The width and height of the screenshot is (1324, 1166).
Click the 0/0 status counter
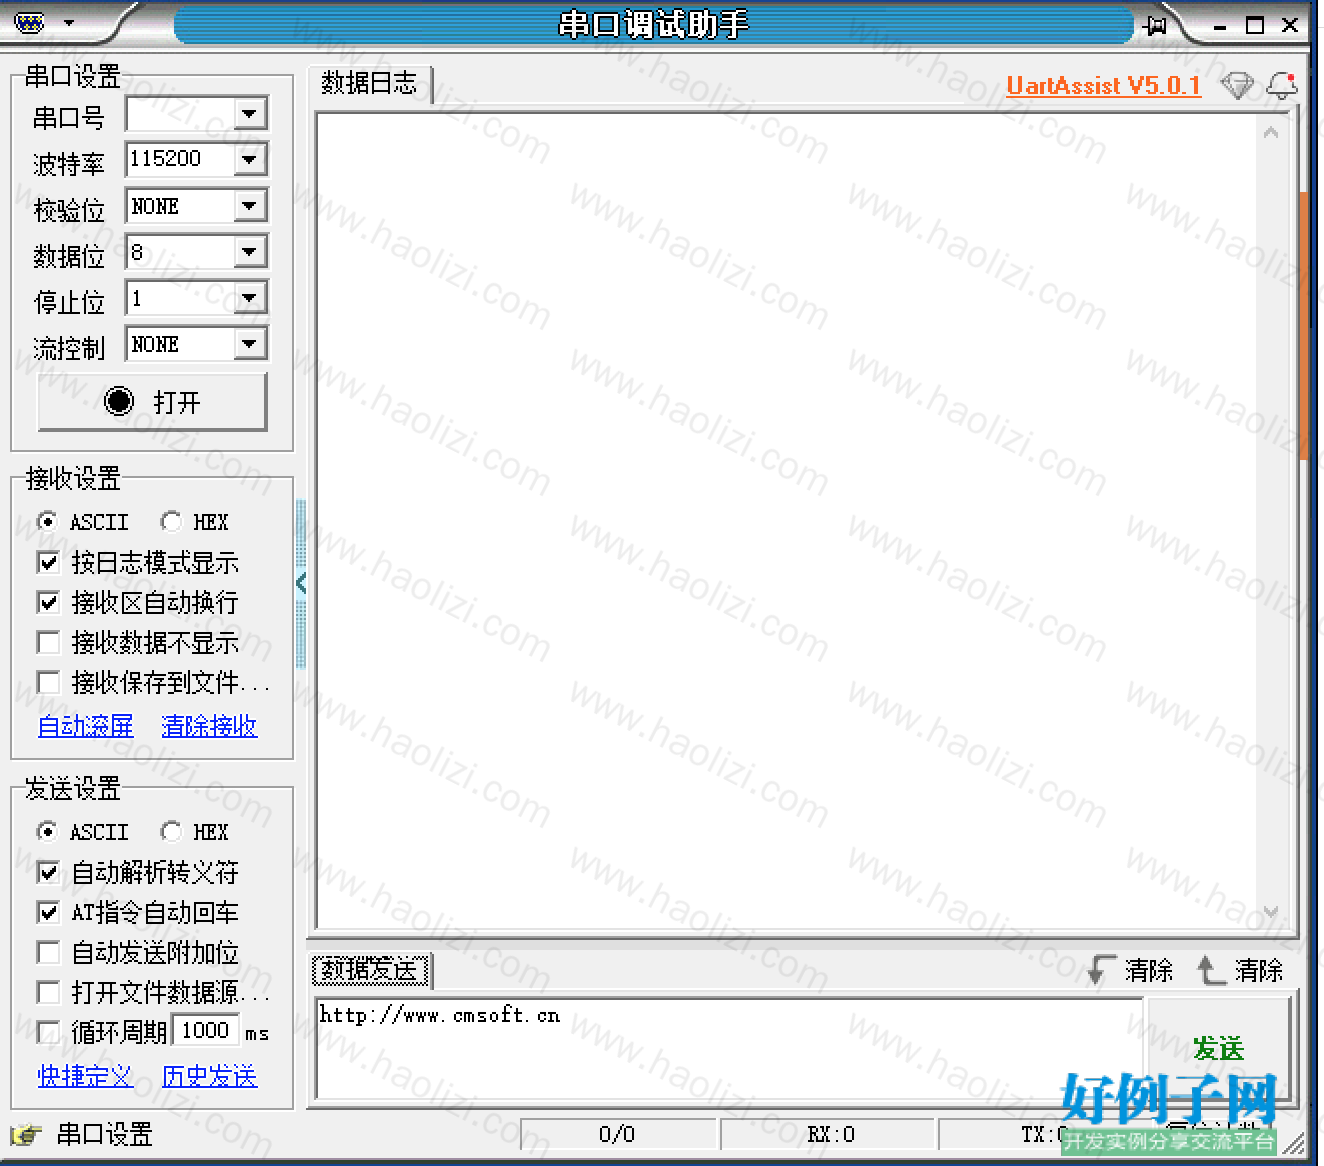pos(617,1134)
